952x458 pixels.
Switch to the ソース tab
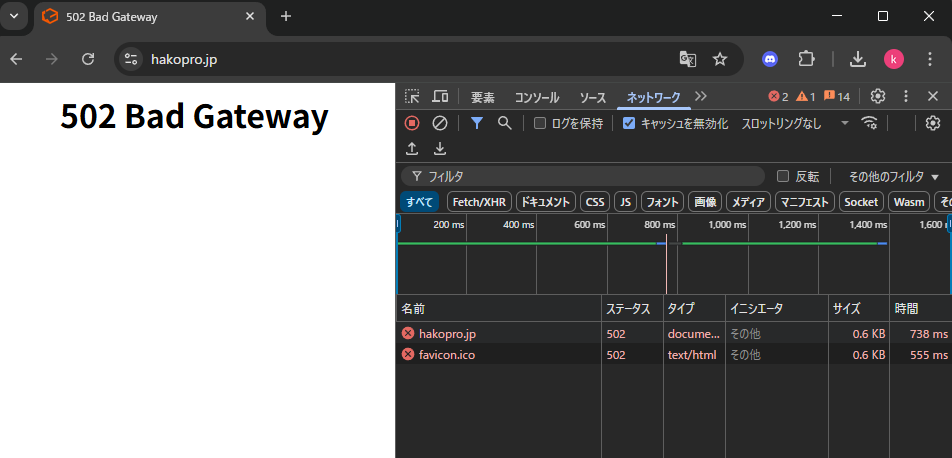coord(593,97)
